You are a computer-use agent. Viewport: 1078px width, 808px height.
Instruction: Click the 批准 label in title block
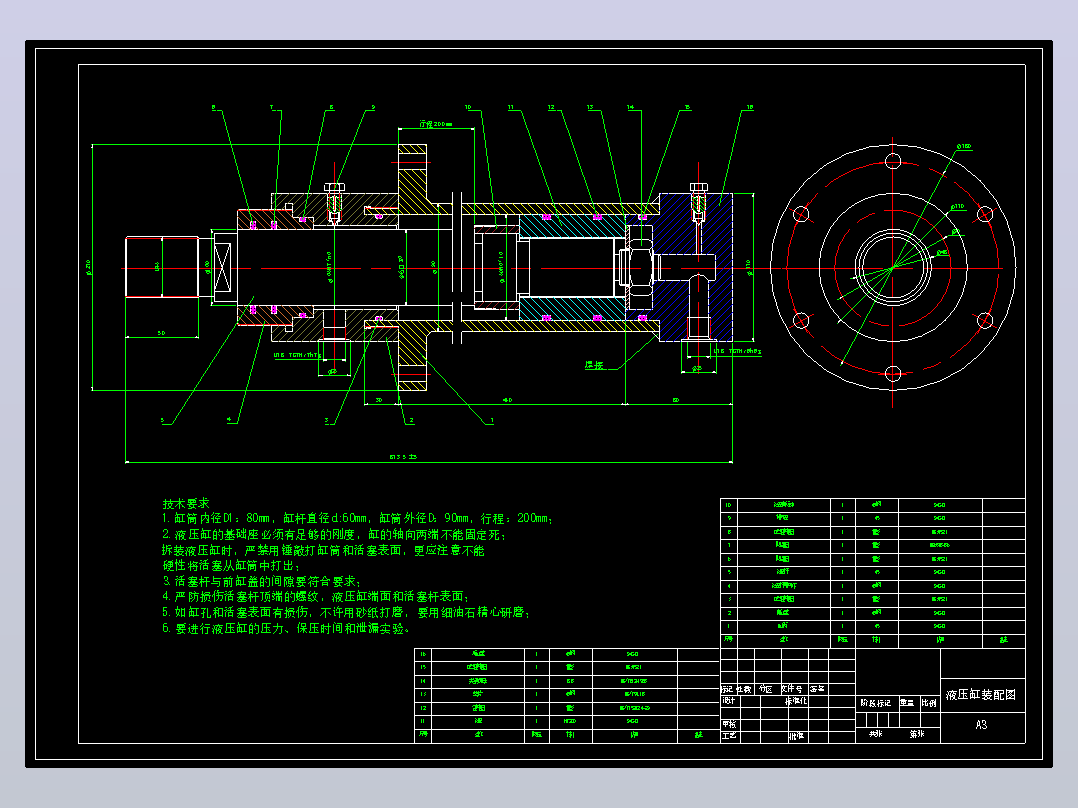[796, 736]
